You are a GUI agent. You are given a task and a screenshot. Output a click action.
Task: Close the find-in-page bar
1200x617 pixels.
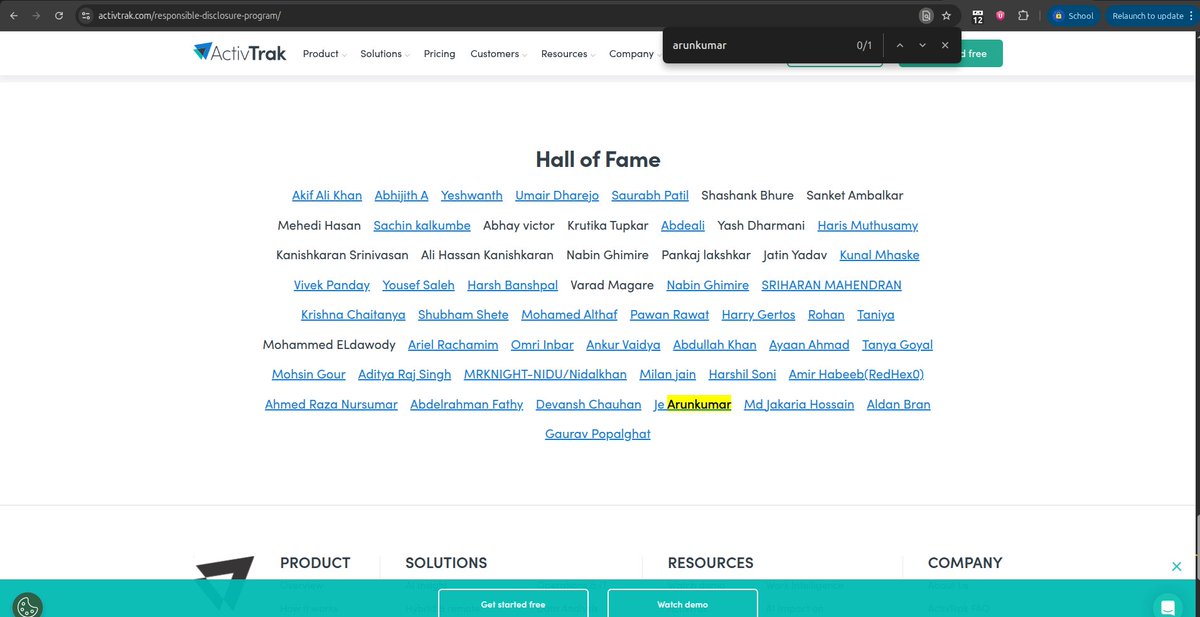(x=945, y=46)
